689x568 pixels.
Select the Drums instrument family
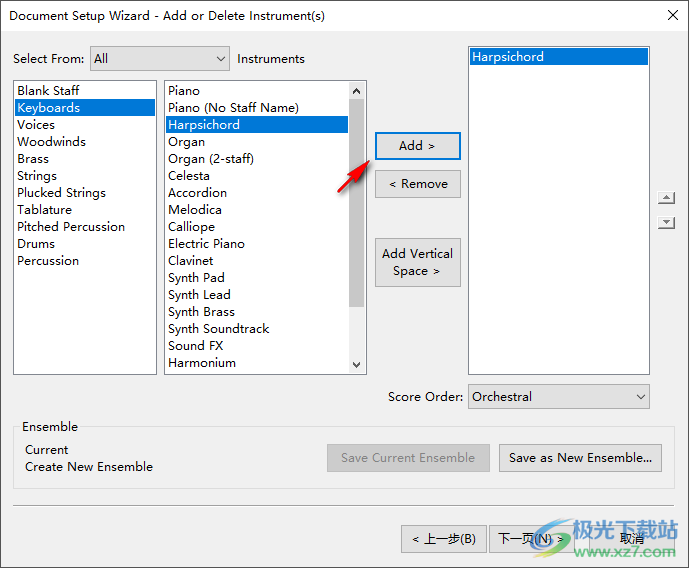(36, 244)
